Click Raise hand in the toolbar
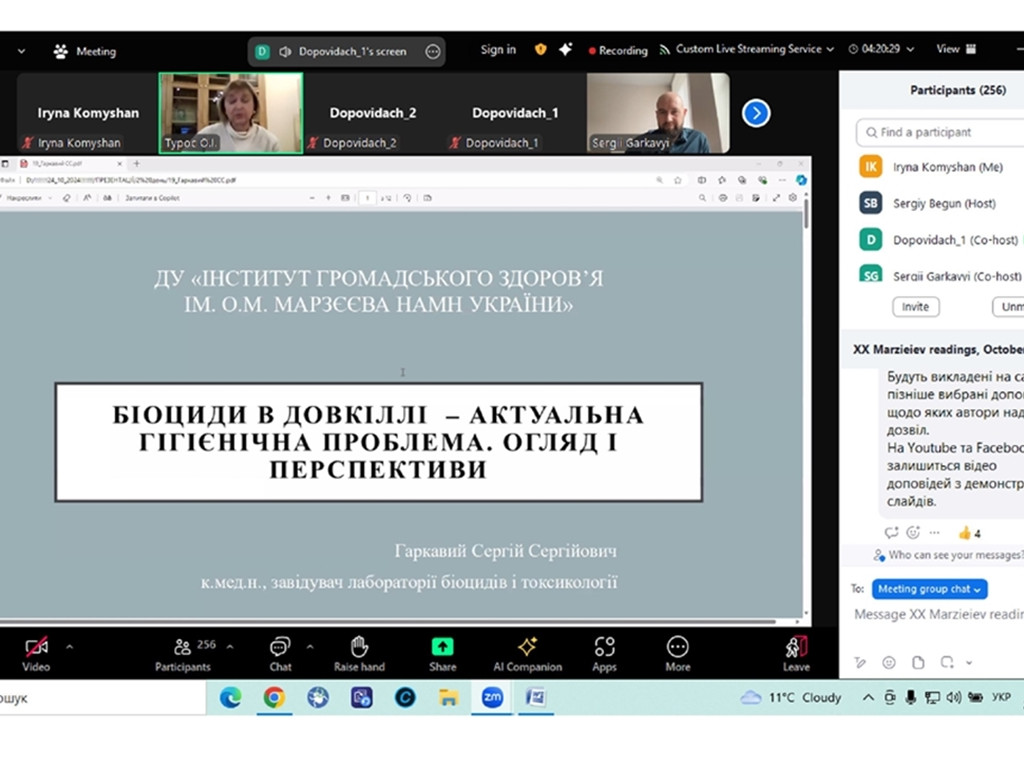This screenshot has width=1024, height=768. pos(359,654)
